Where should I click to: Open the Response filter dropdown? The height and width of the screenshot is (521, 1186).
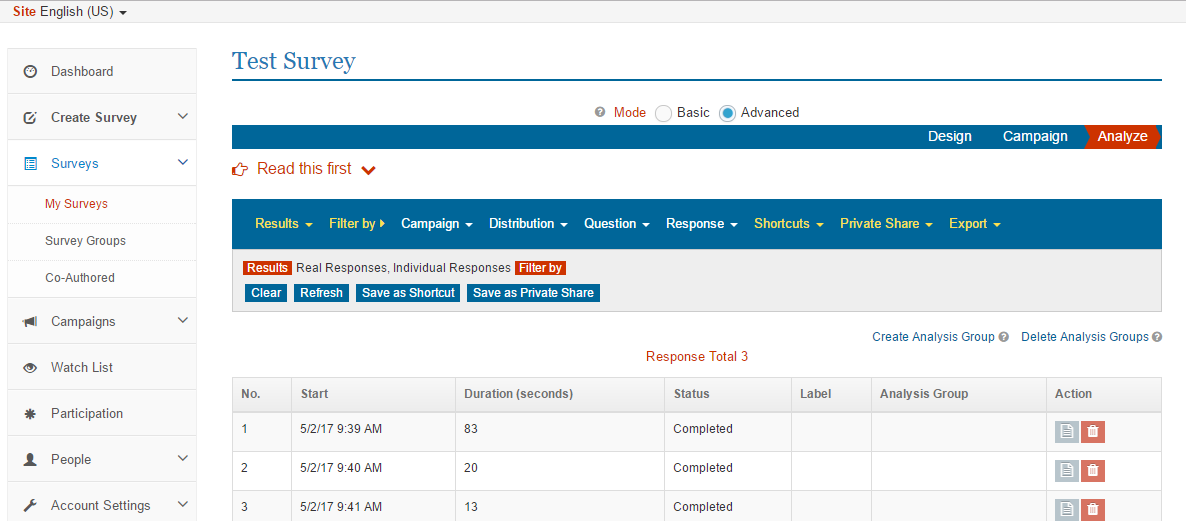coord(701,224)
